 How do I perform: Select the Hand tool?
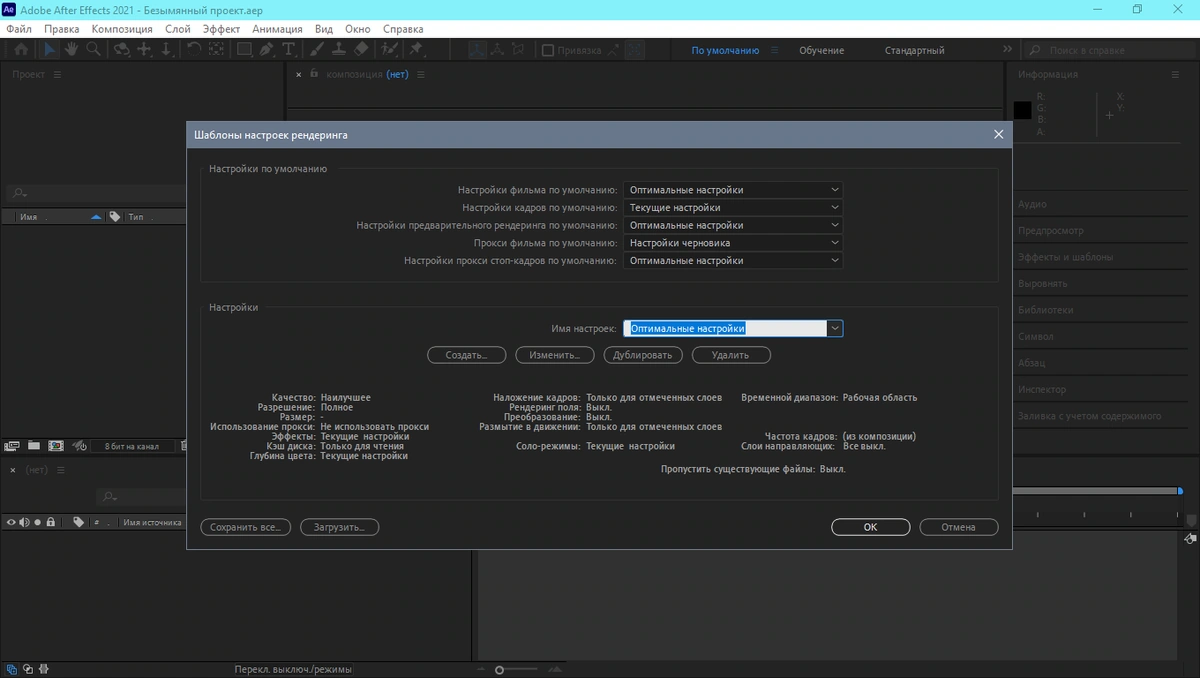72,49
